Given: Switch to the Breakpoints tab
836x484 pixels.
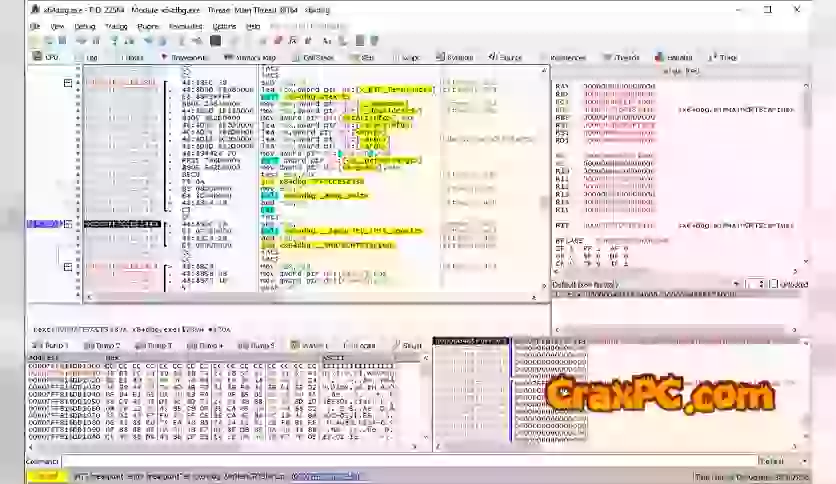Looking at the screenshot, I should [188, 58].
